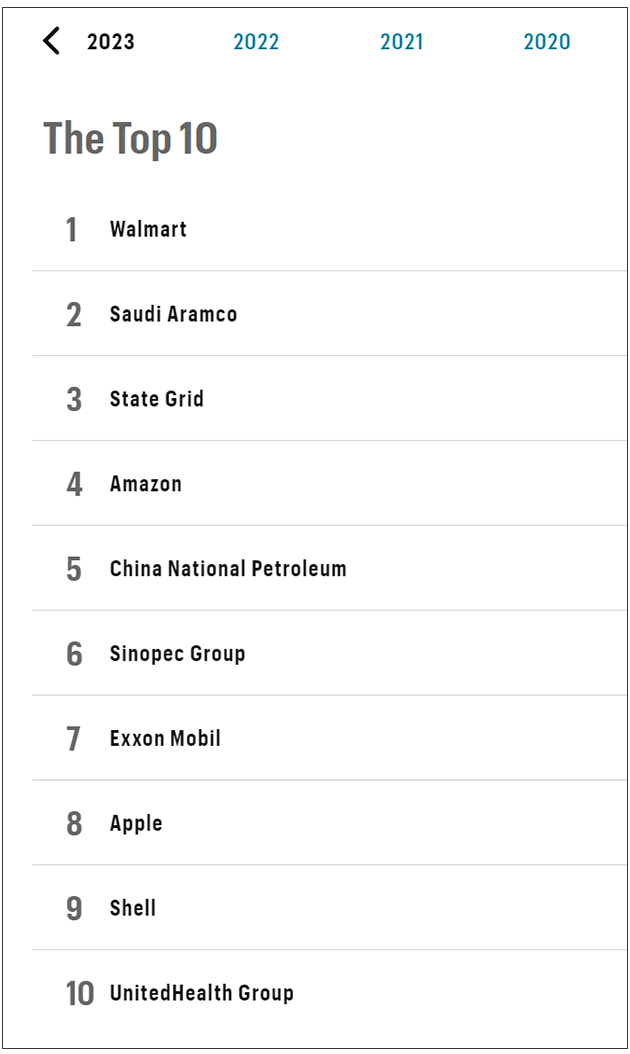Switch to the 2022 tab
630x1054 pixels.
pyautogui.click(x=256, y=42)
